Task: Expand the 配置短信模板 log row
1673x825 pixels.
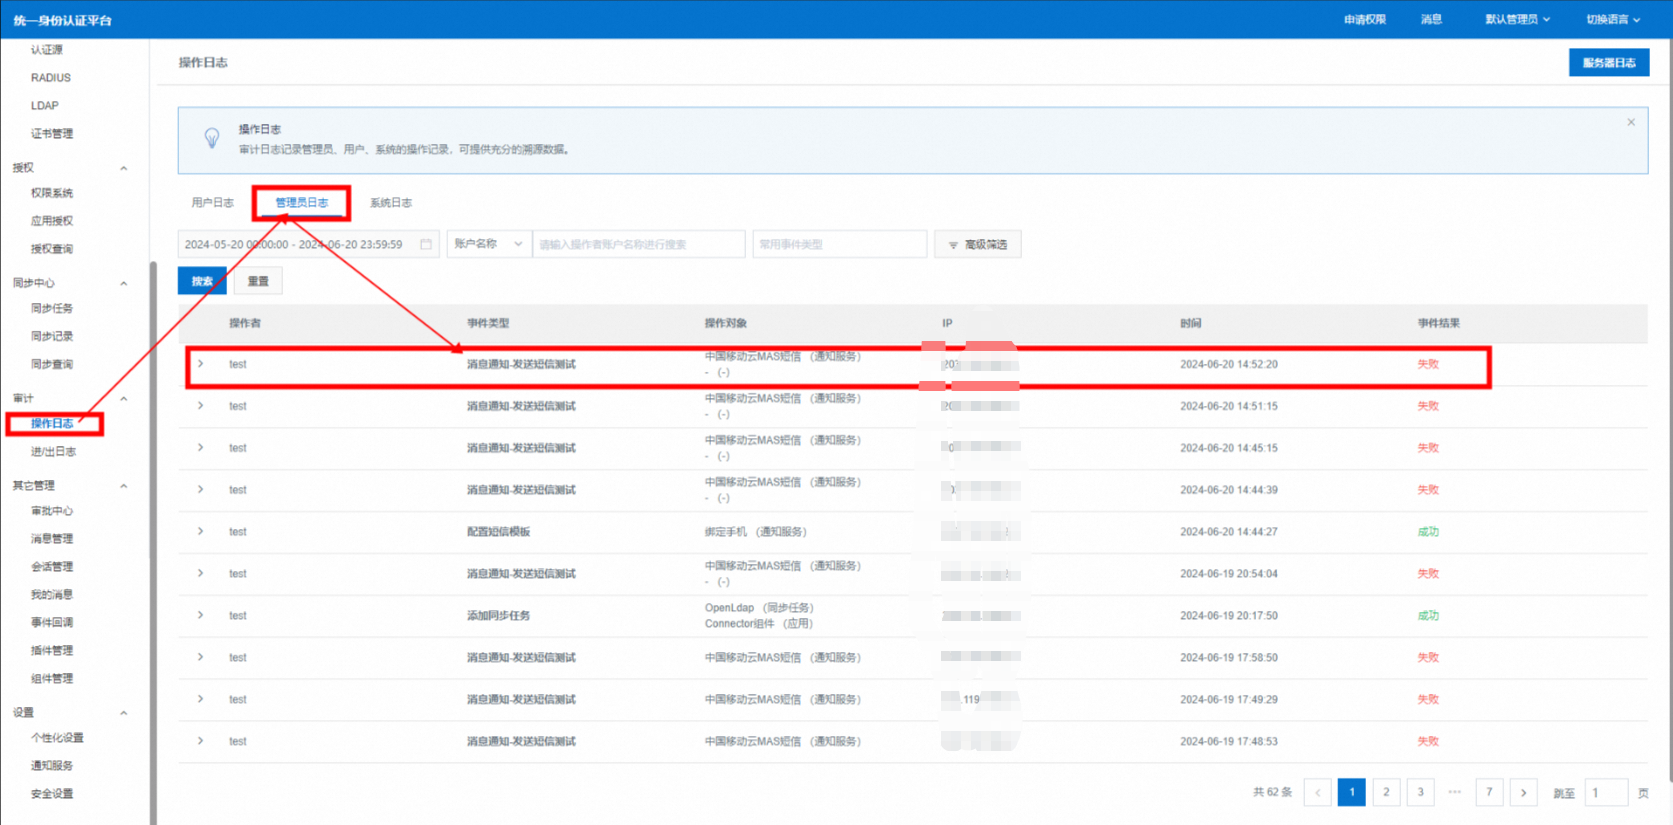Action: (201, 531)
